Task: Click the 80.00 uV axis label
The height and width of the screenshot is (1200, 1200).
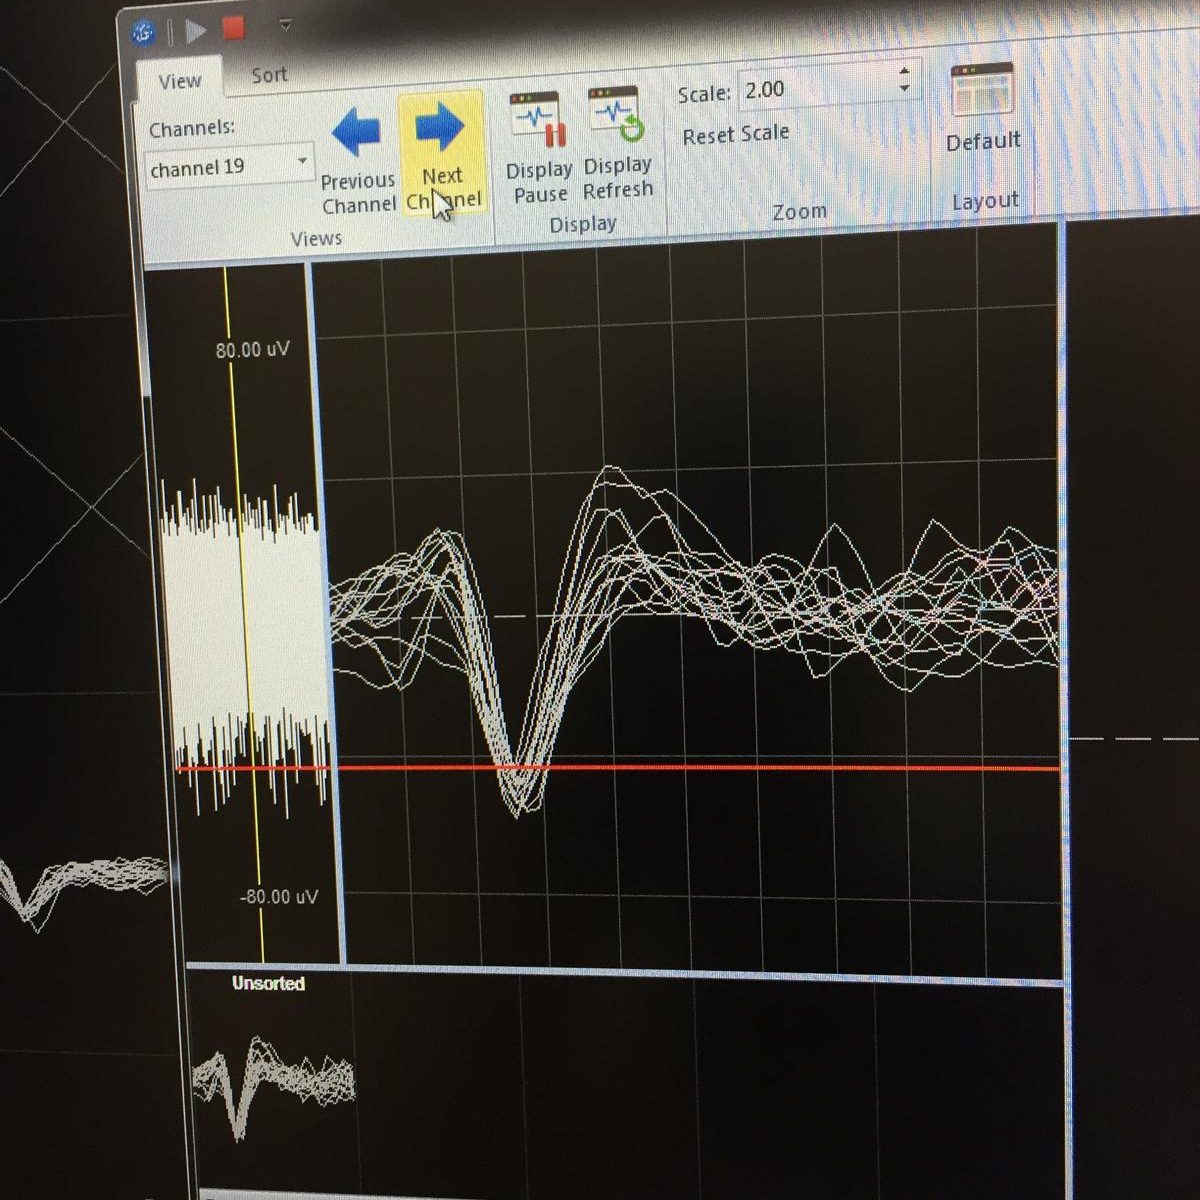Action: [252, 350]
